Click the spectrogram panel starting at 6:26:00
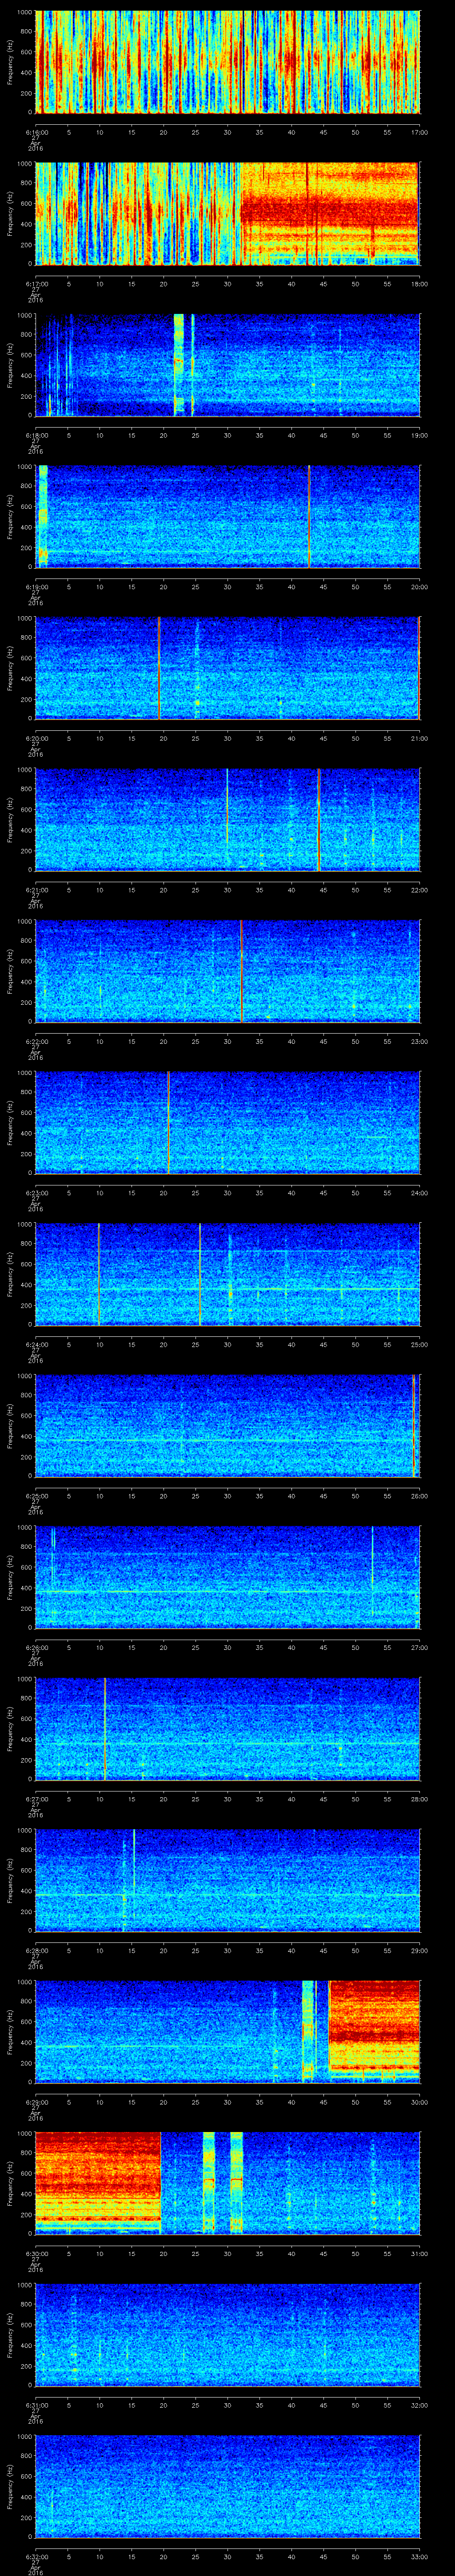Screen dimensions: 455x2576 227,1577
